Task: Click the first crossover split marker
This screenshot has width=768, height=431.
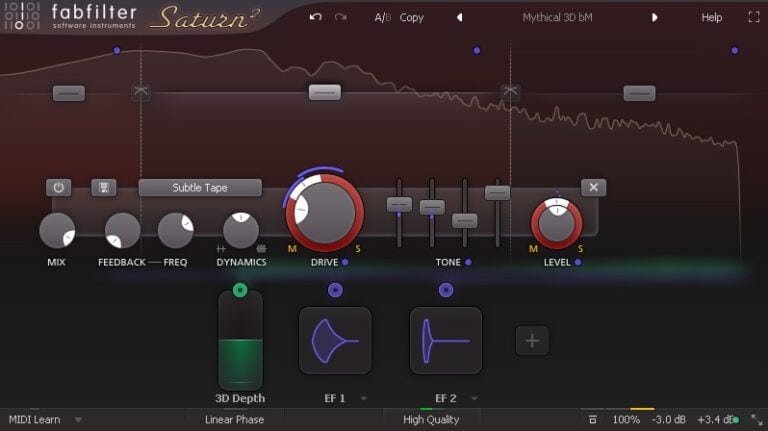Action: [141, 92]
